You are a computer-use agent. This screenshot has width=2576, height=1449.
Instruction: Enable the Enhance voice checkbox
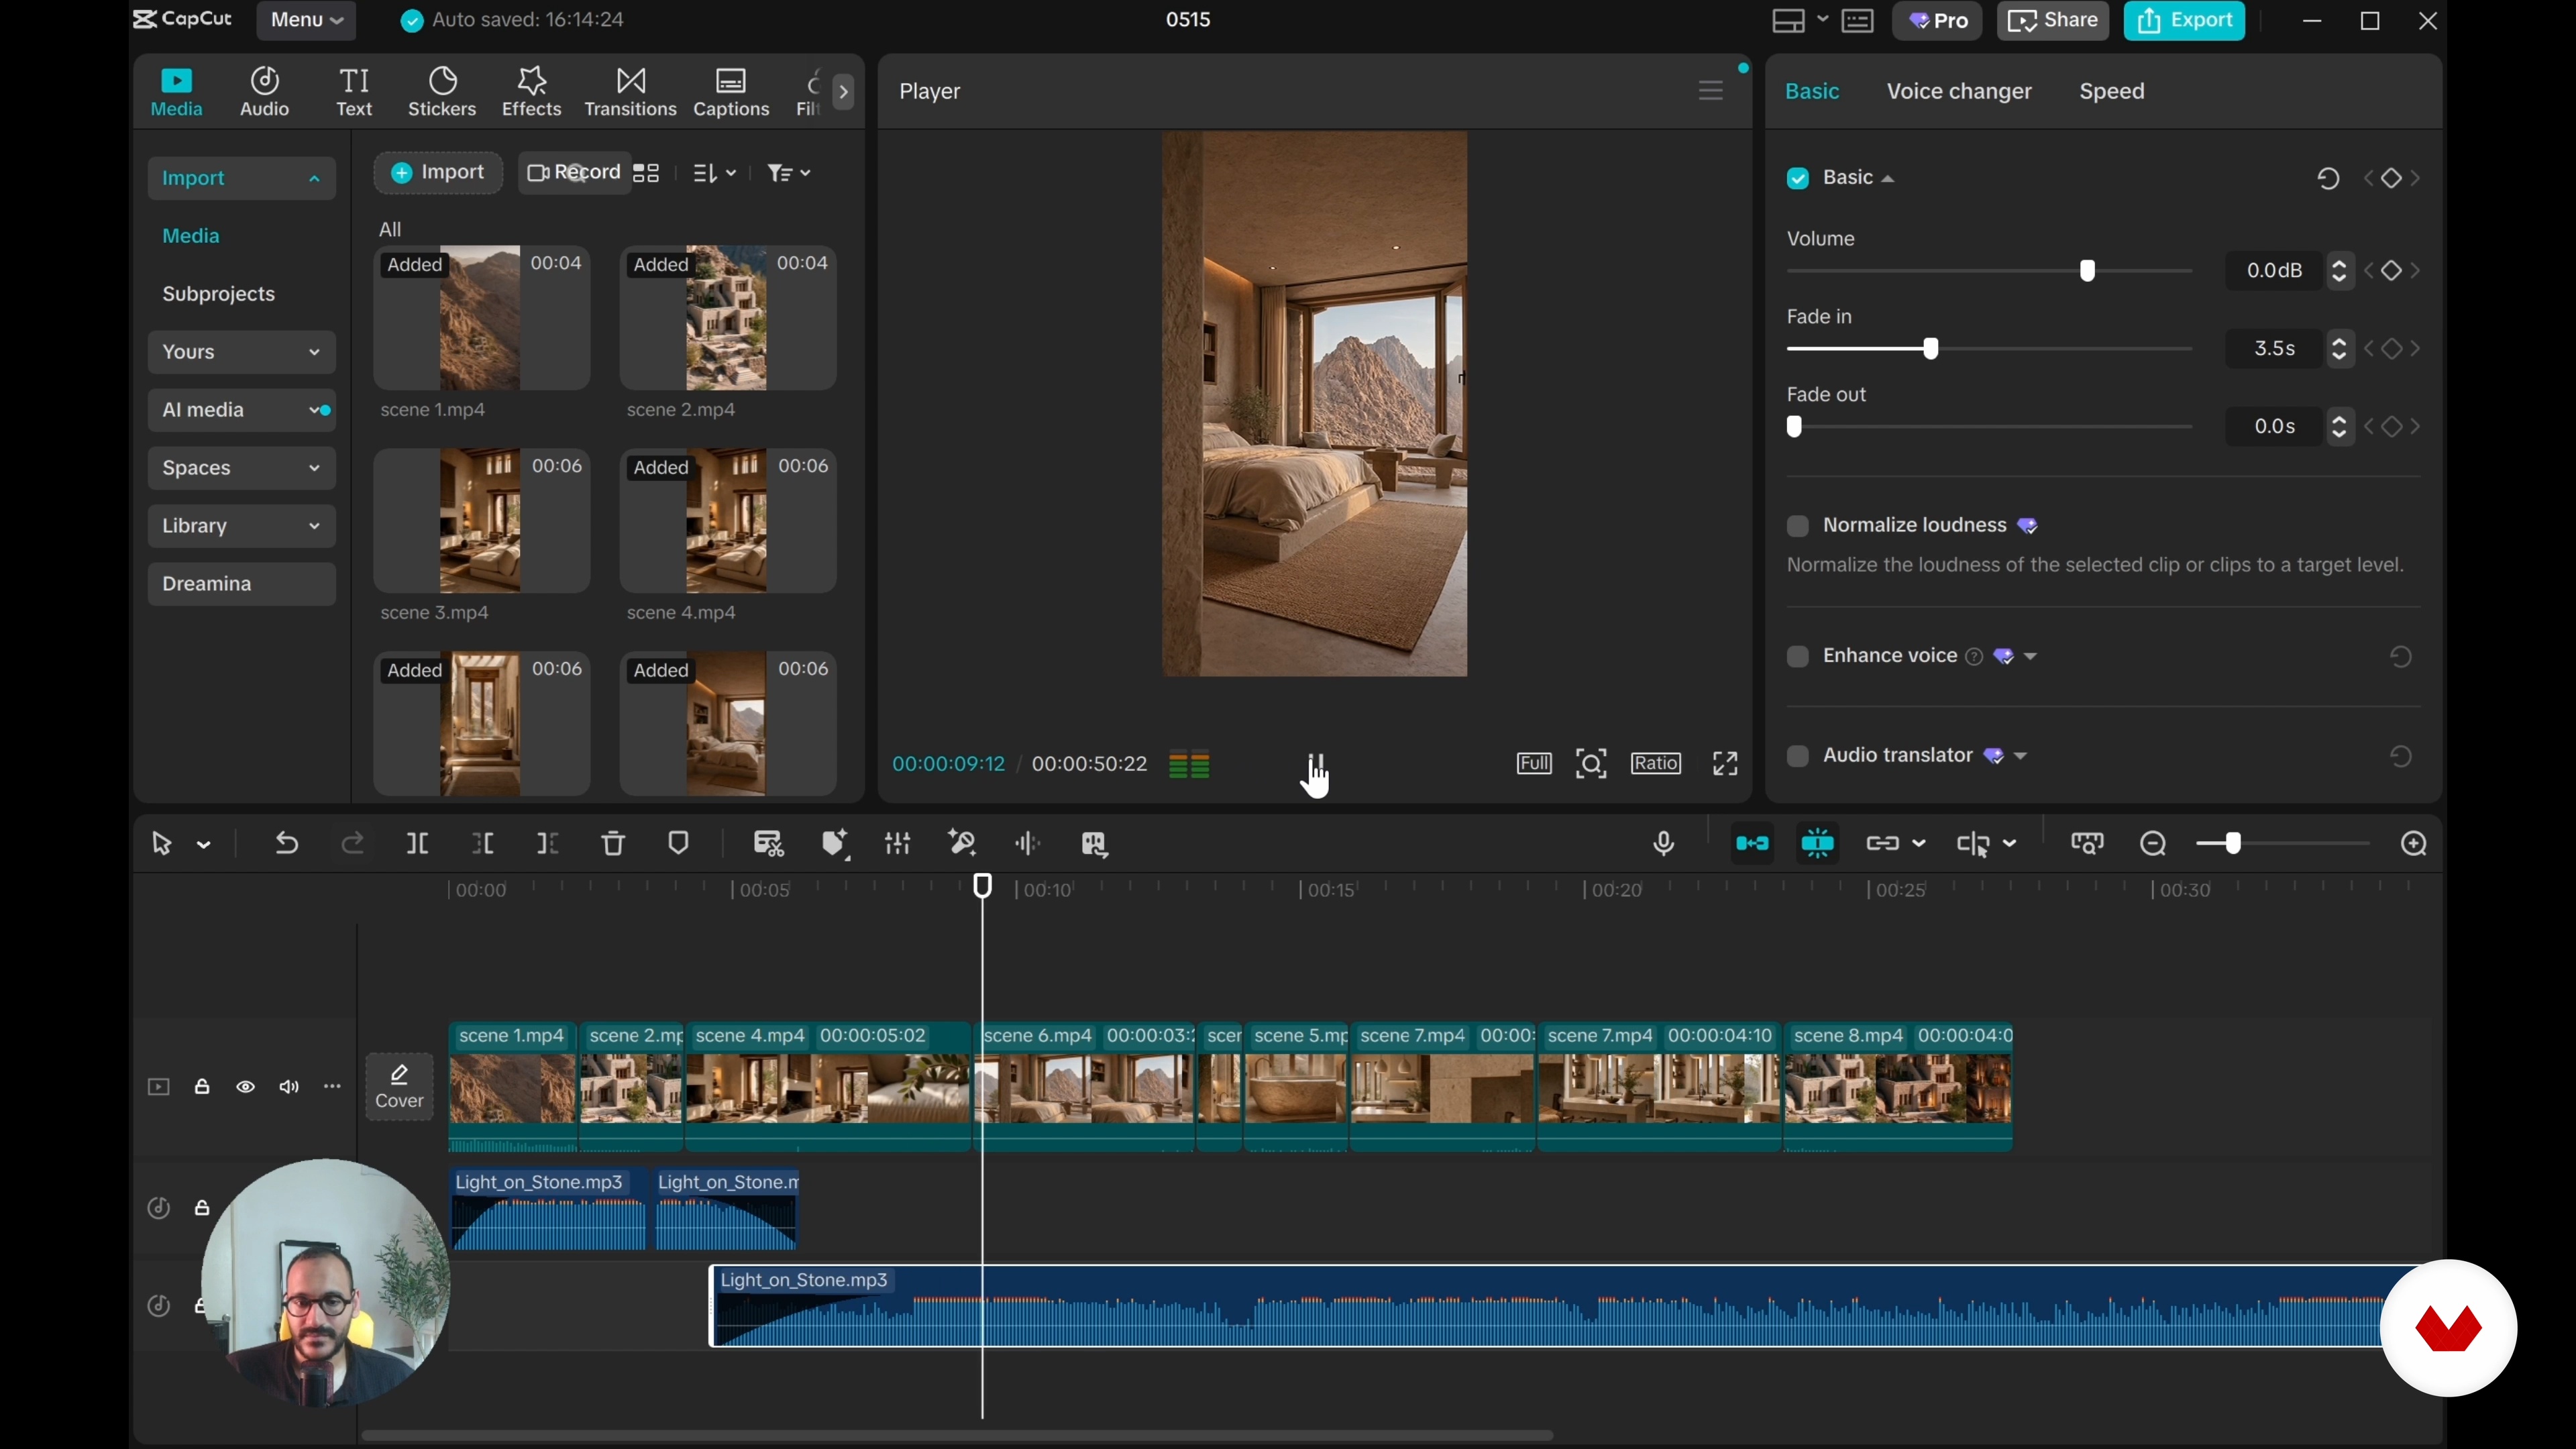1798,657
